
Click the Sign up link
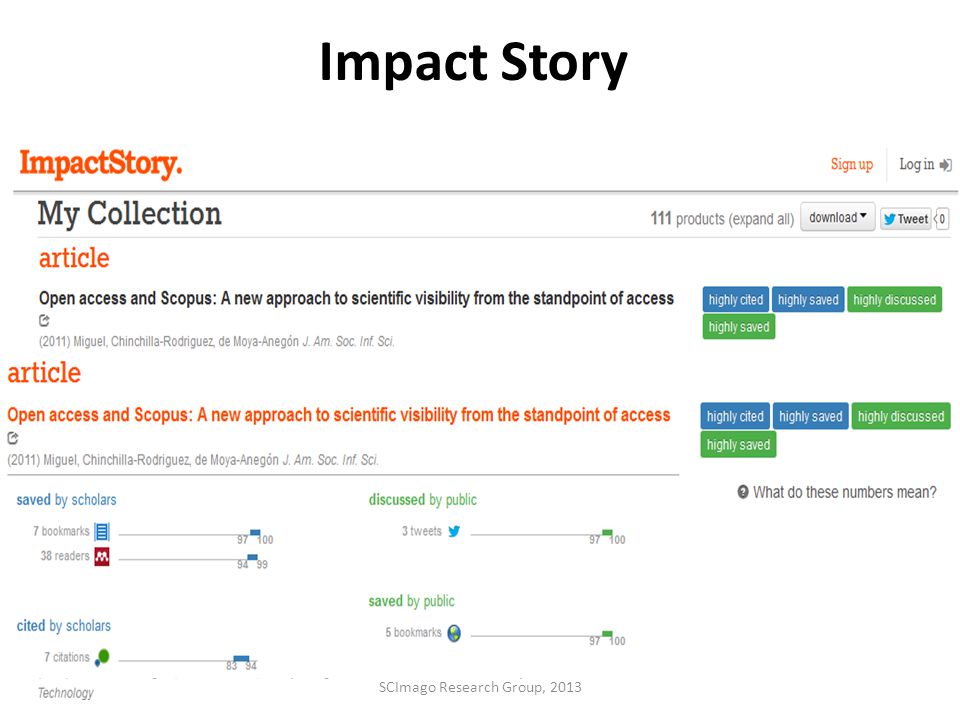(852, 164)
